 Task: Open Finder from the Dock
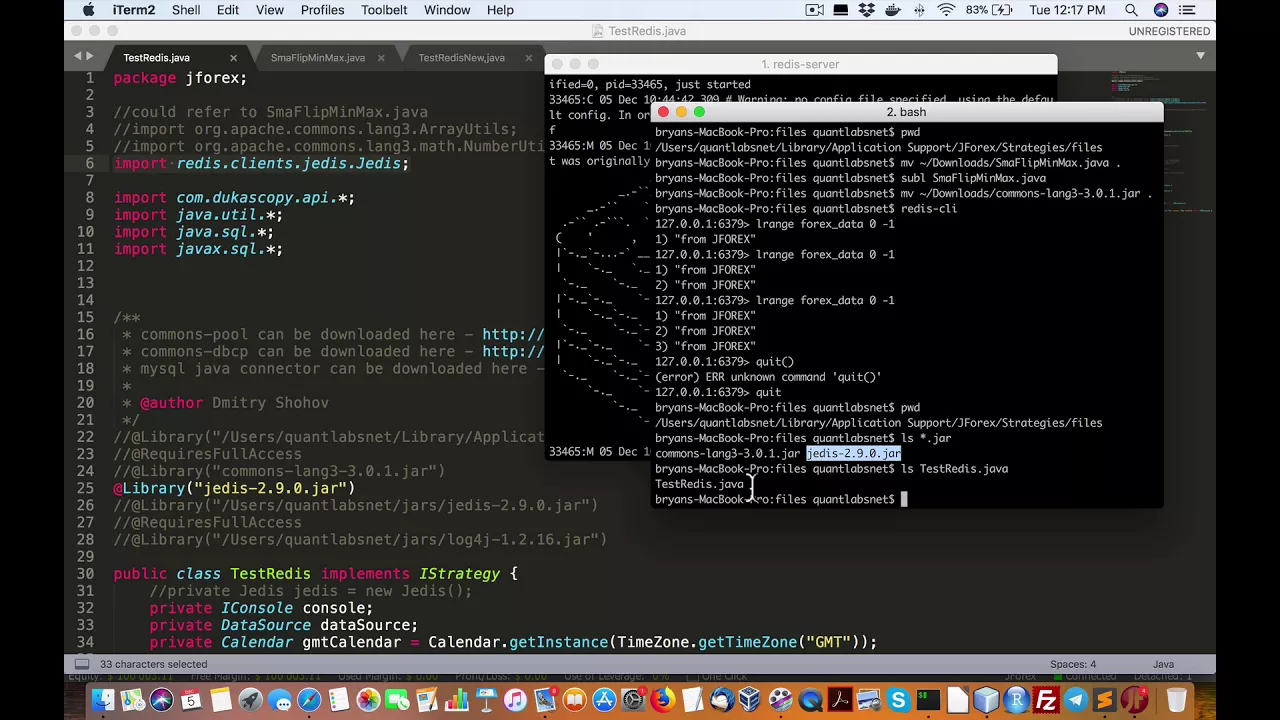[x=102, y=700]
